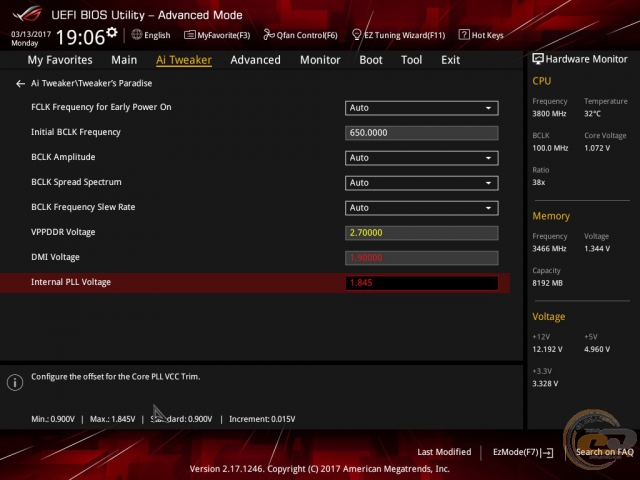Click the VPPDDR Voltage value field

click(422, 233)
